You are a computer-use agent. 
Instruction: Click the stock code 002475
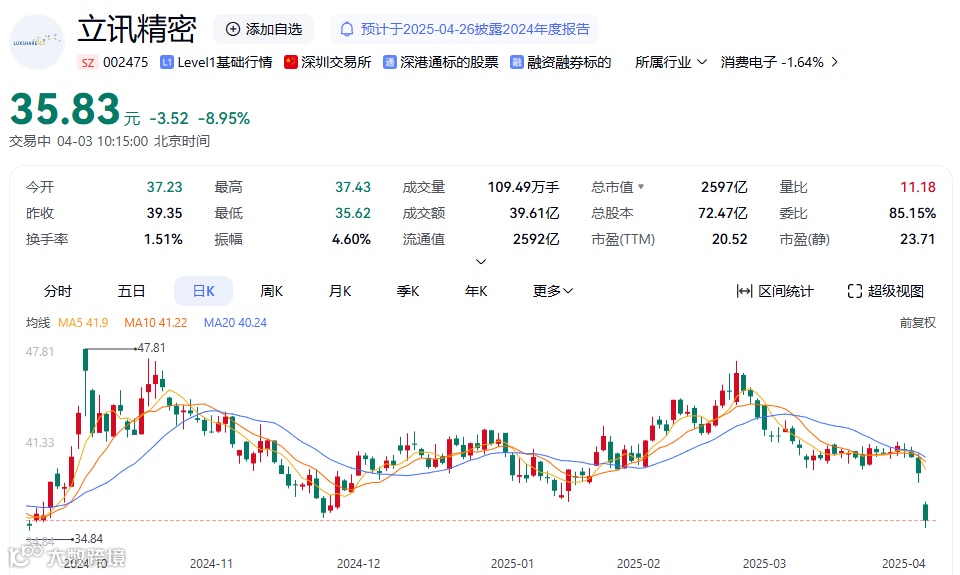coord(126,62)
